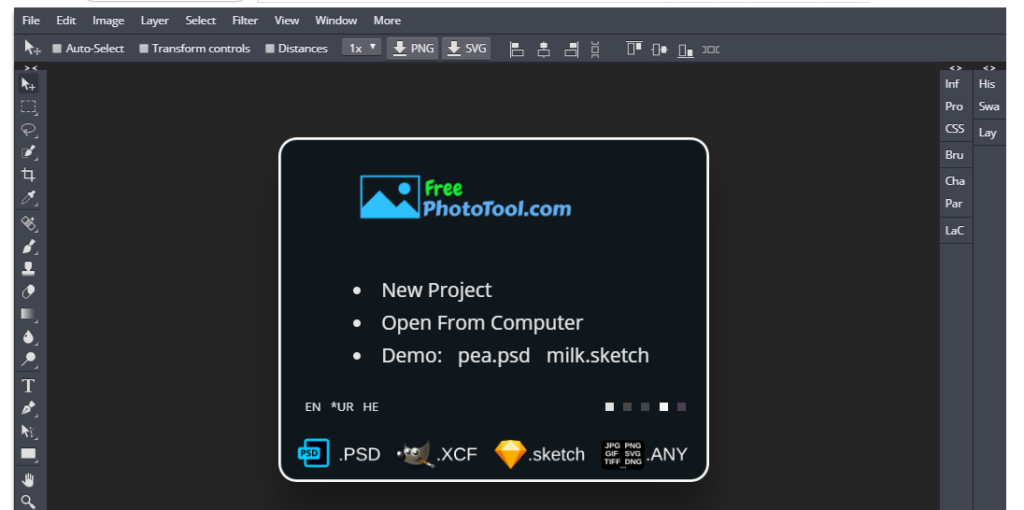
Task: Pick the dark gray theme swatch
Action: coord(627,407)
